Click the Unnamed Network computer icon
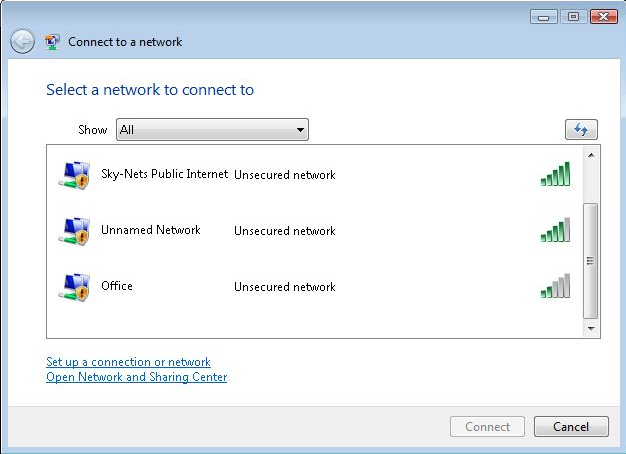The height and width of the screenshot is (454, 626). [x=74, y=231]
